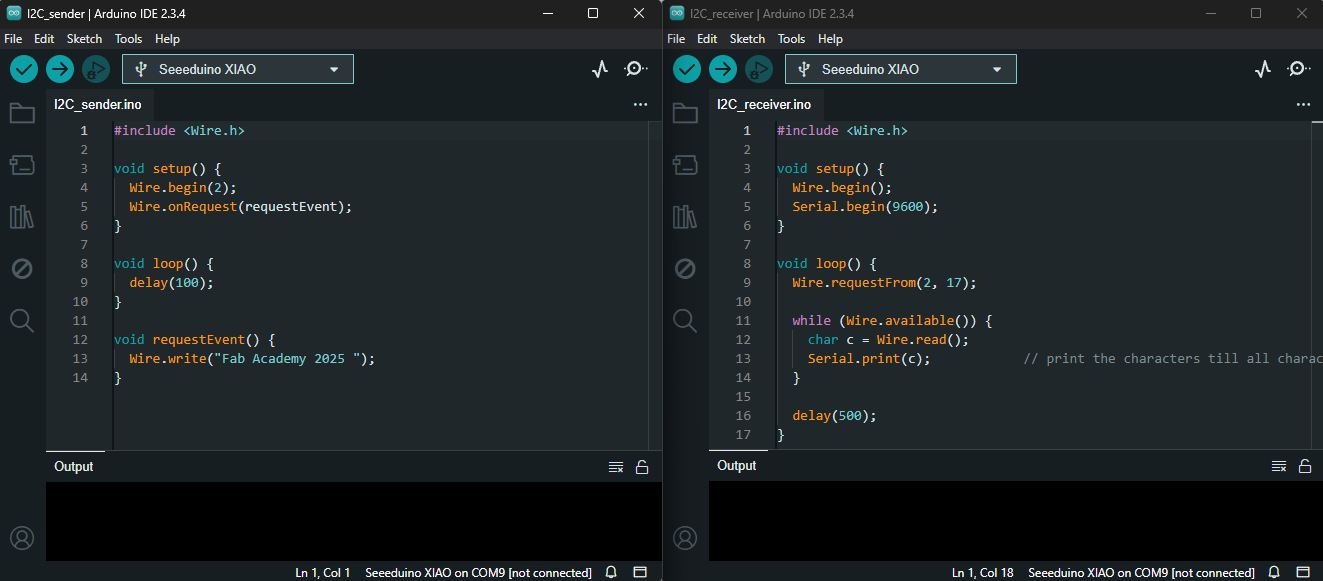This screenshot has width=1323, height=581.
Task: Open Sketch menu in I2C_receiver window
Action: point(747,39)
